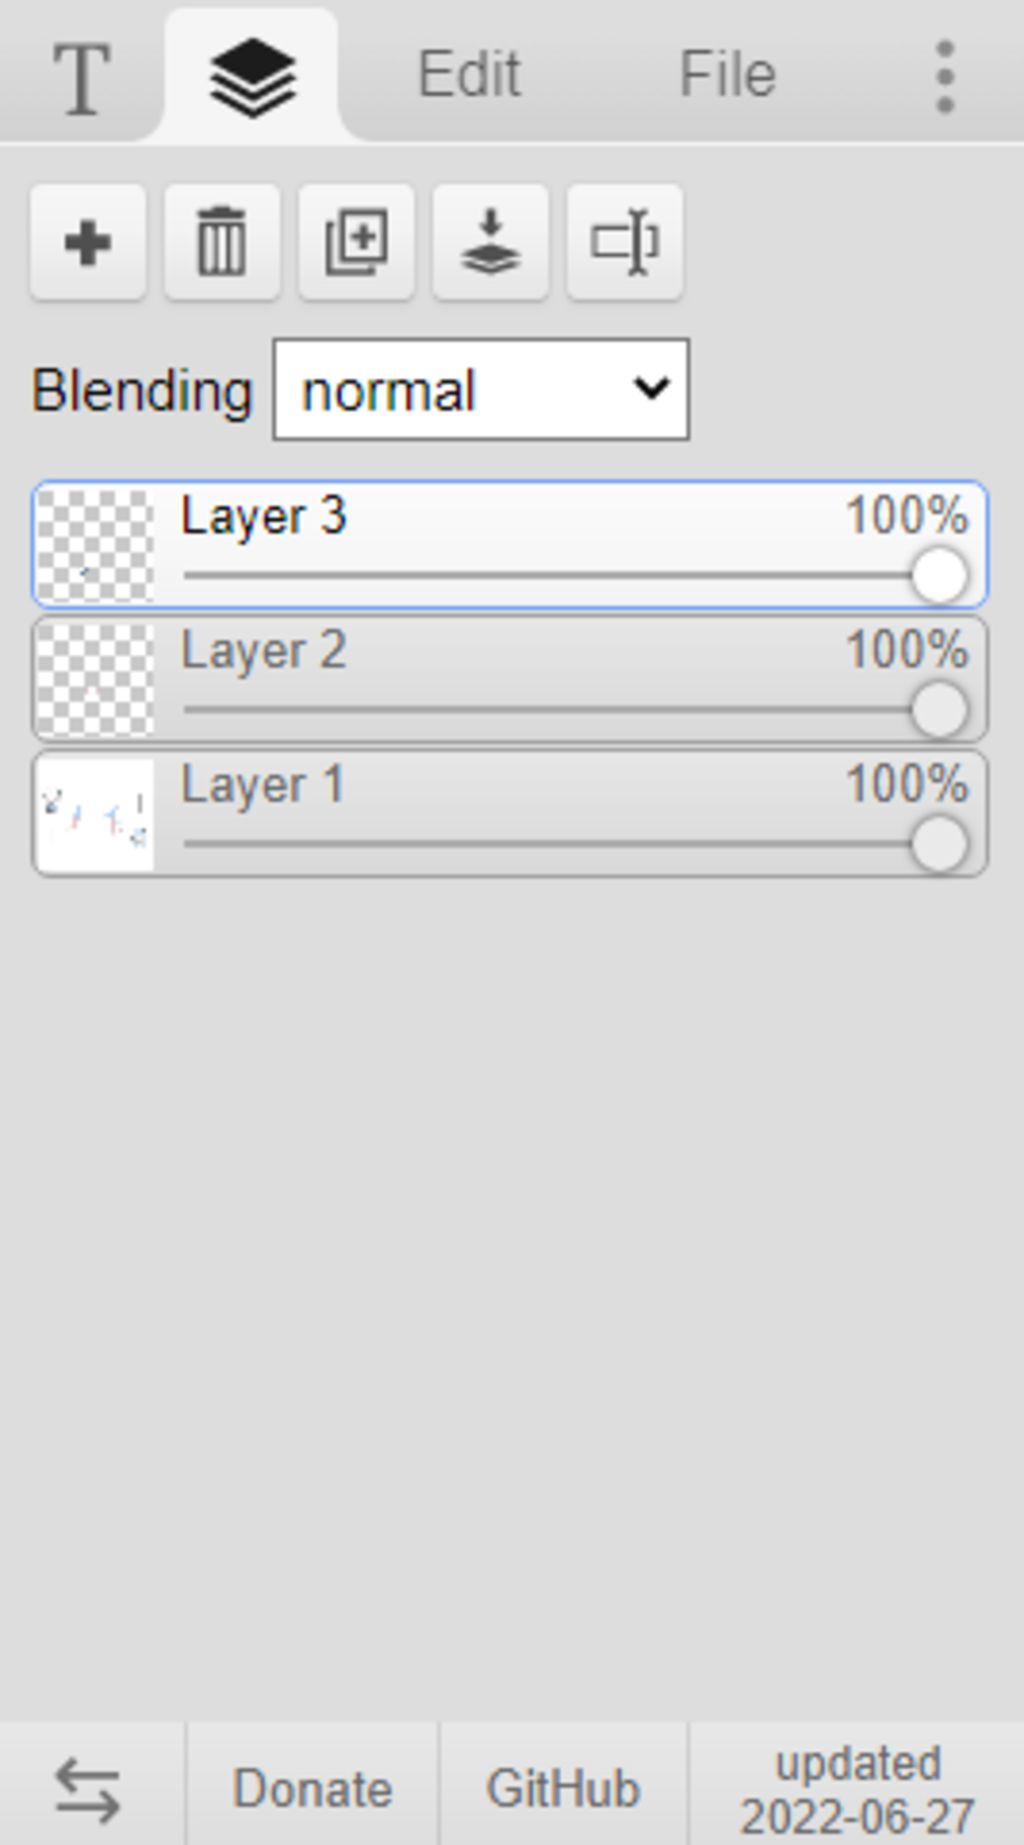
Task: Select Layer 2 in the layer list
Action: [510, 680]
